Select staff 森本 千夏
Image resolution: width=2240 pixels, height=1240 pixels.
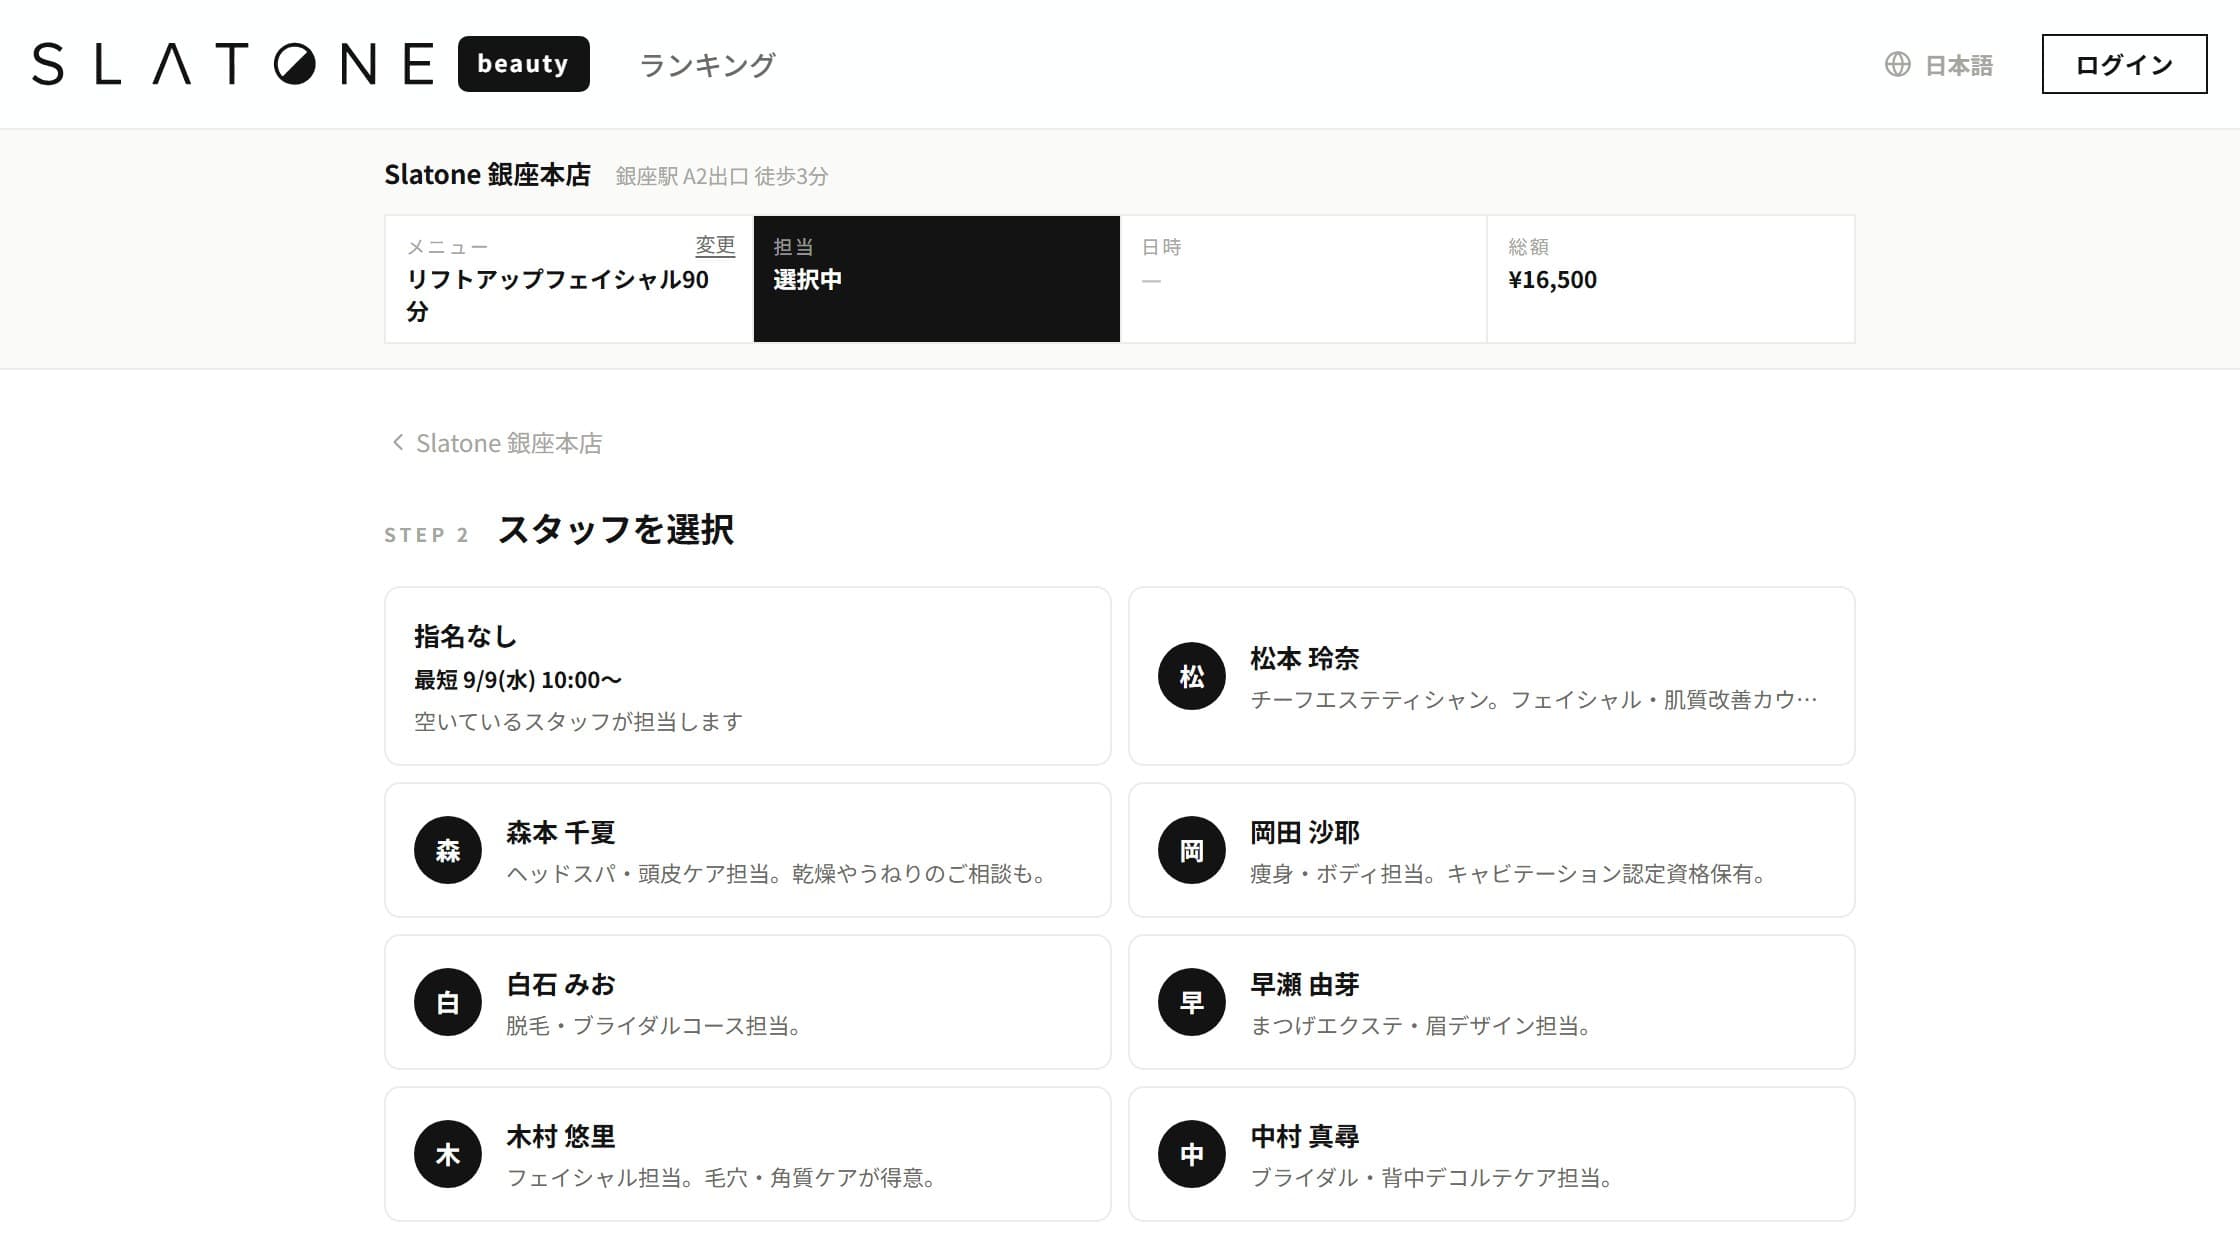coord(747,850)
